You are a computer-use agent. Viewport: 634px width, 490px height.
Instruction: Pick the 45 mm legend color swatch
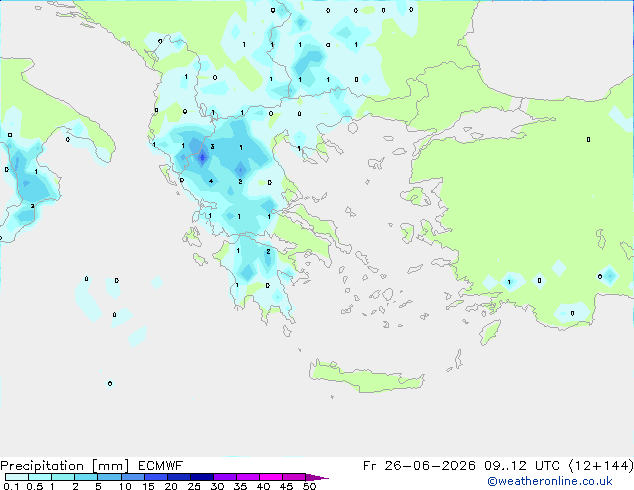click(x=294, y=477)
